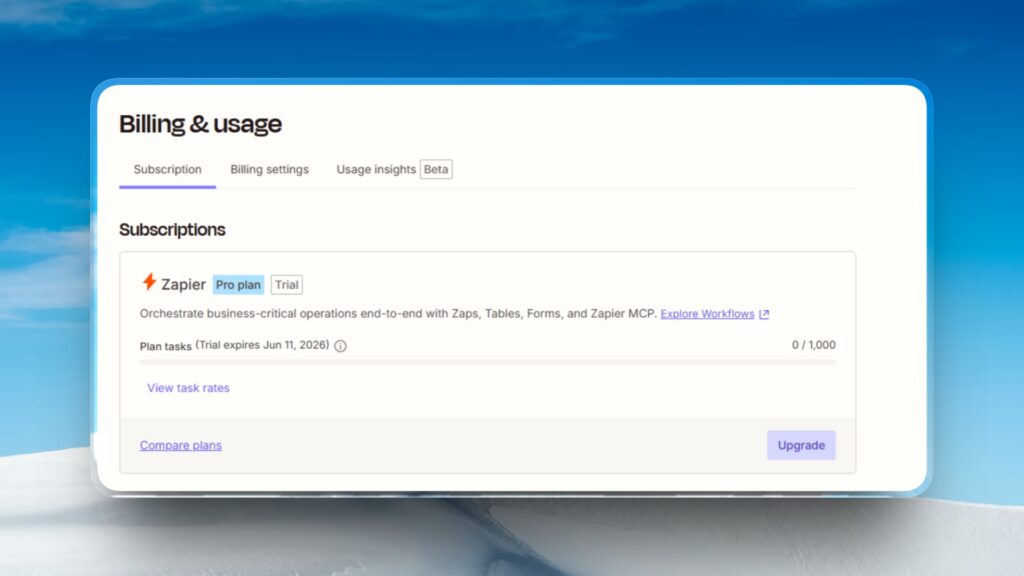
Task: Click the Trial badge
Action: coord(287,285)
